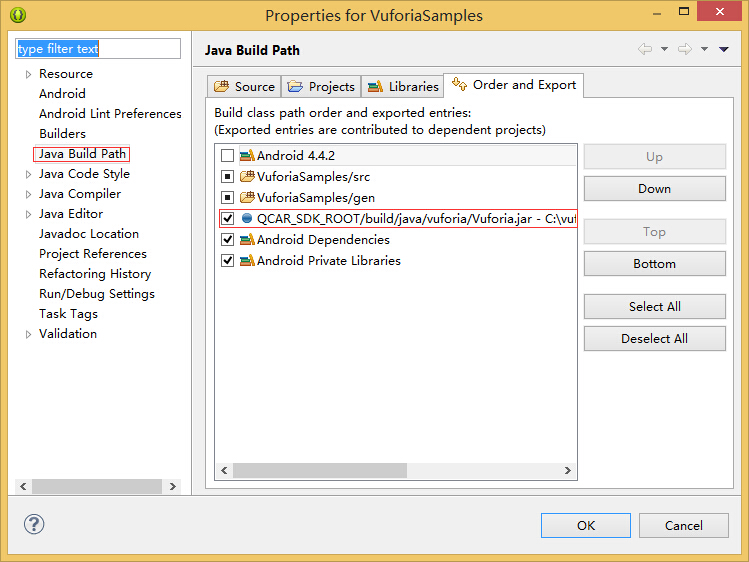Click the Top button

654,232
